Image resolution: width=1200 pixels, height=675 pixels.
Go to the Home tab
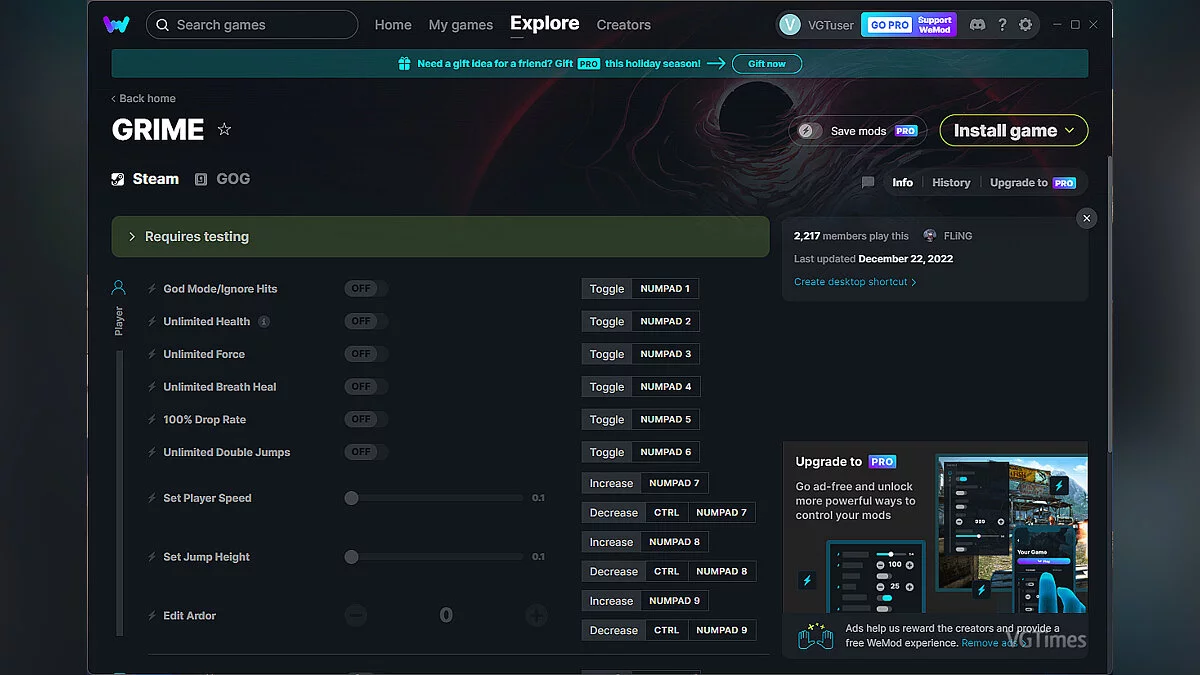tap(393, 25)
